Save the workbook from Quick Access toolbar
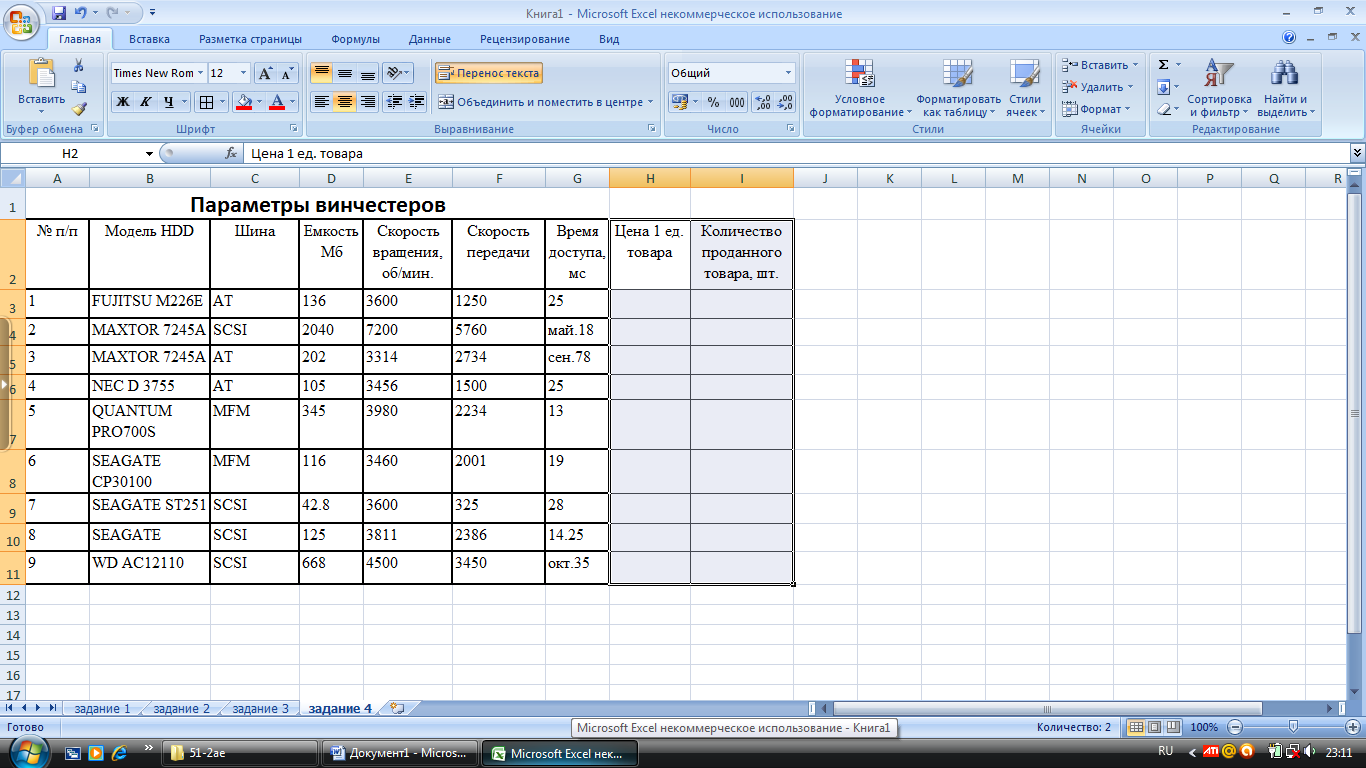1366x768 pixels. [59, 14]
